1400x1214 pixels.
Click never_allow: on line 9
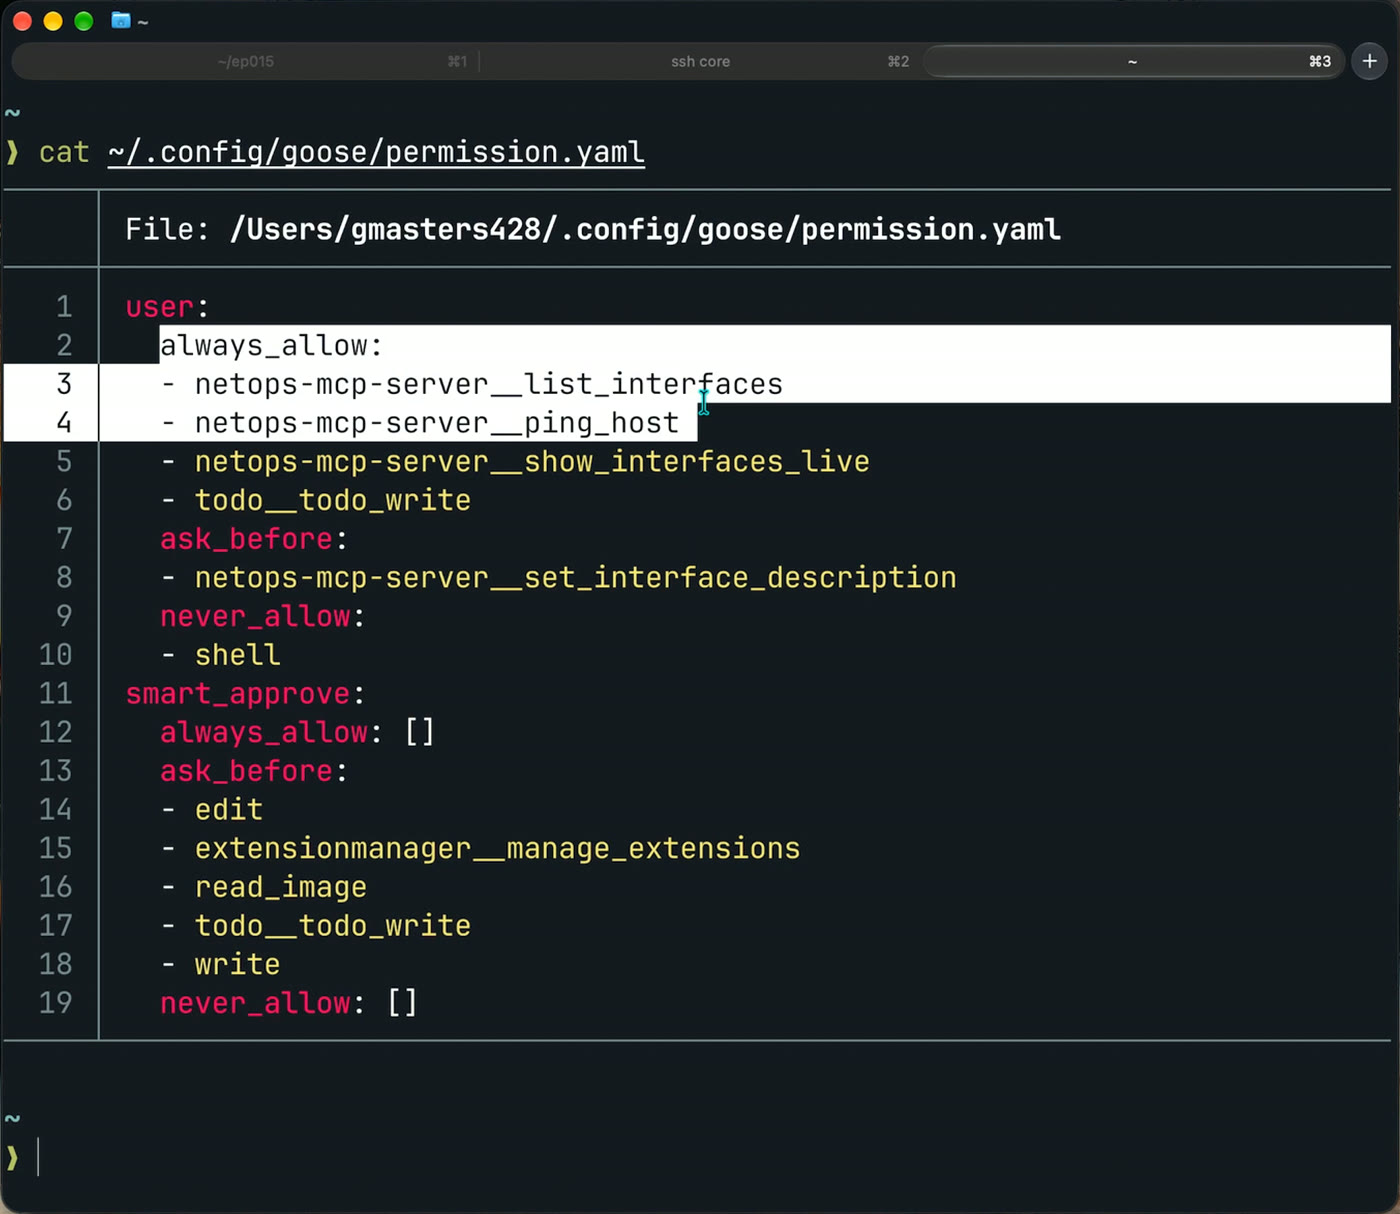pos(263,616)
